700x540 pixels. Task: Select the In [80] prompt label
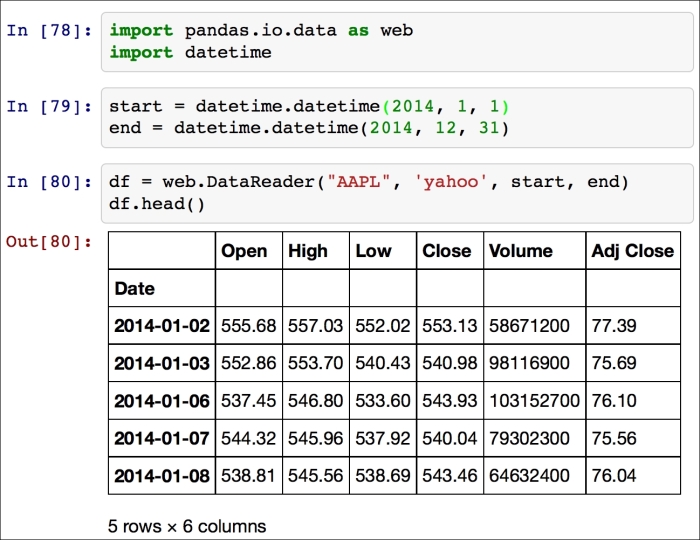point(49,182)
